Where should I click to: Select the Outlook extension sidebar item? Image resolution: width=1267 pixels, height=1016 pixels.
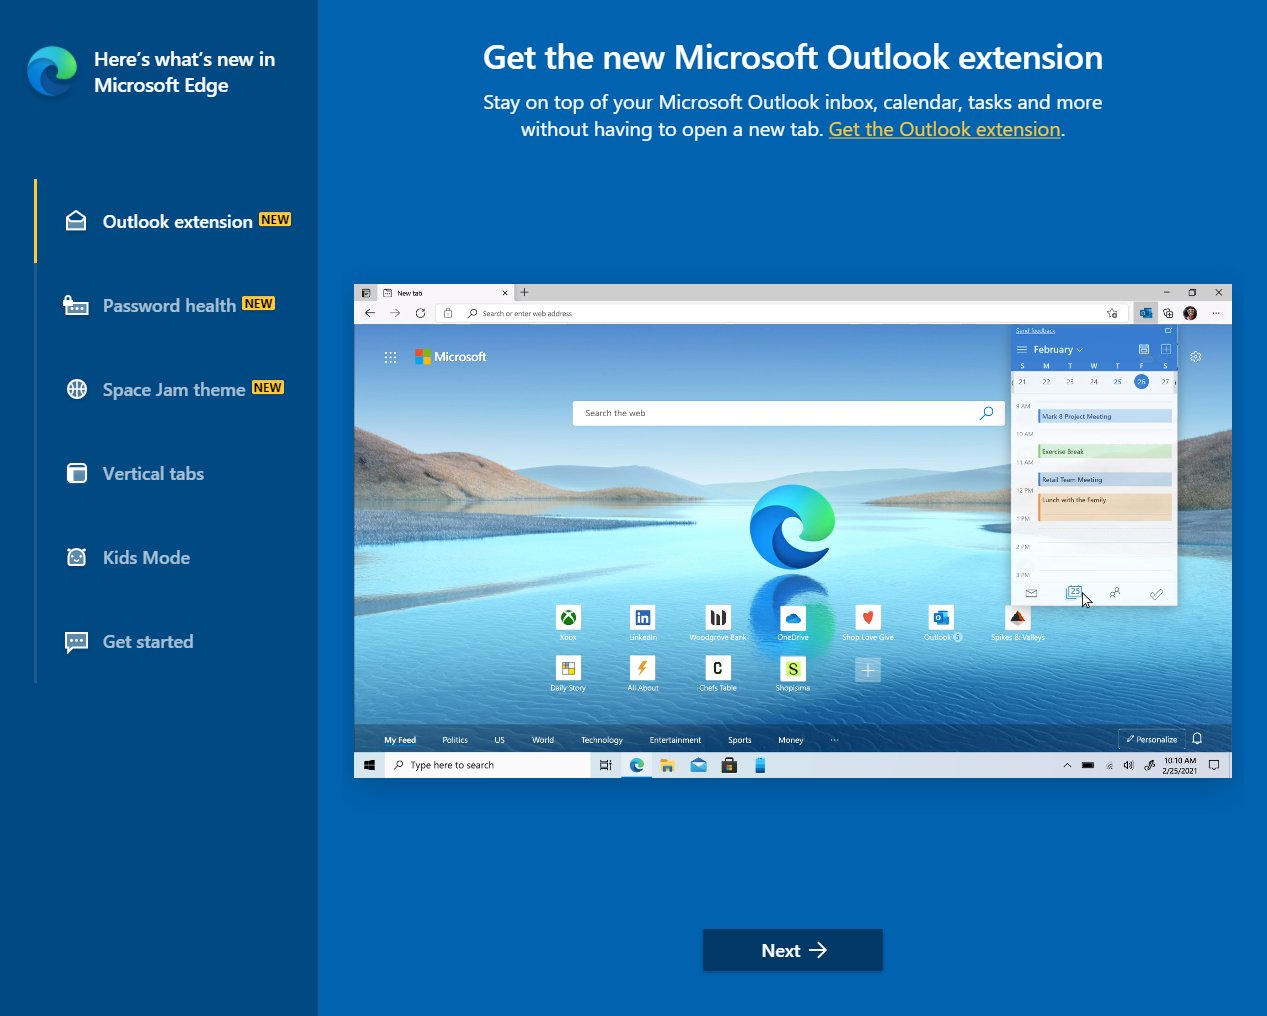[178, 221]
